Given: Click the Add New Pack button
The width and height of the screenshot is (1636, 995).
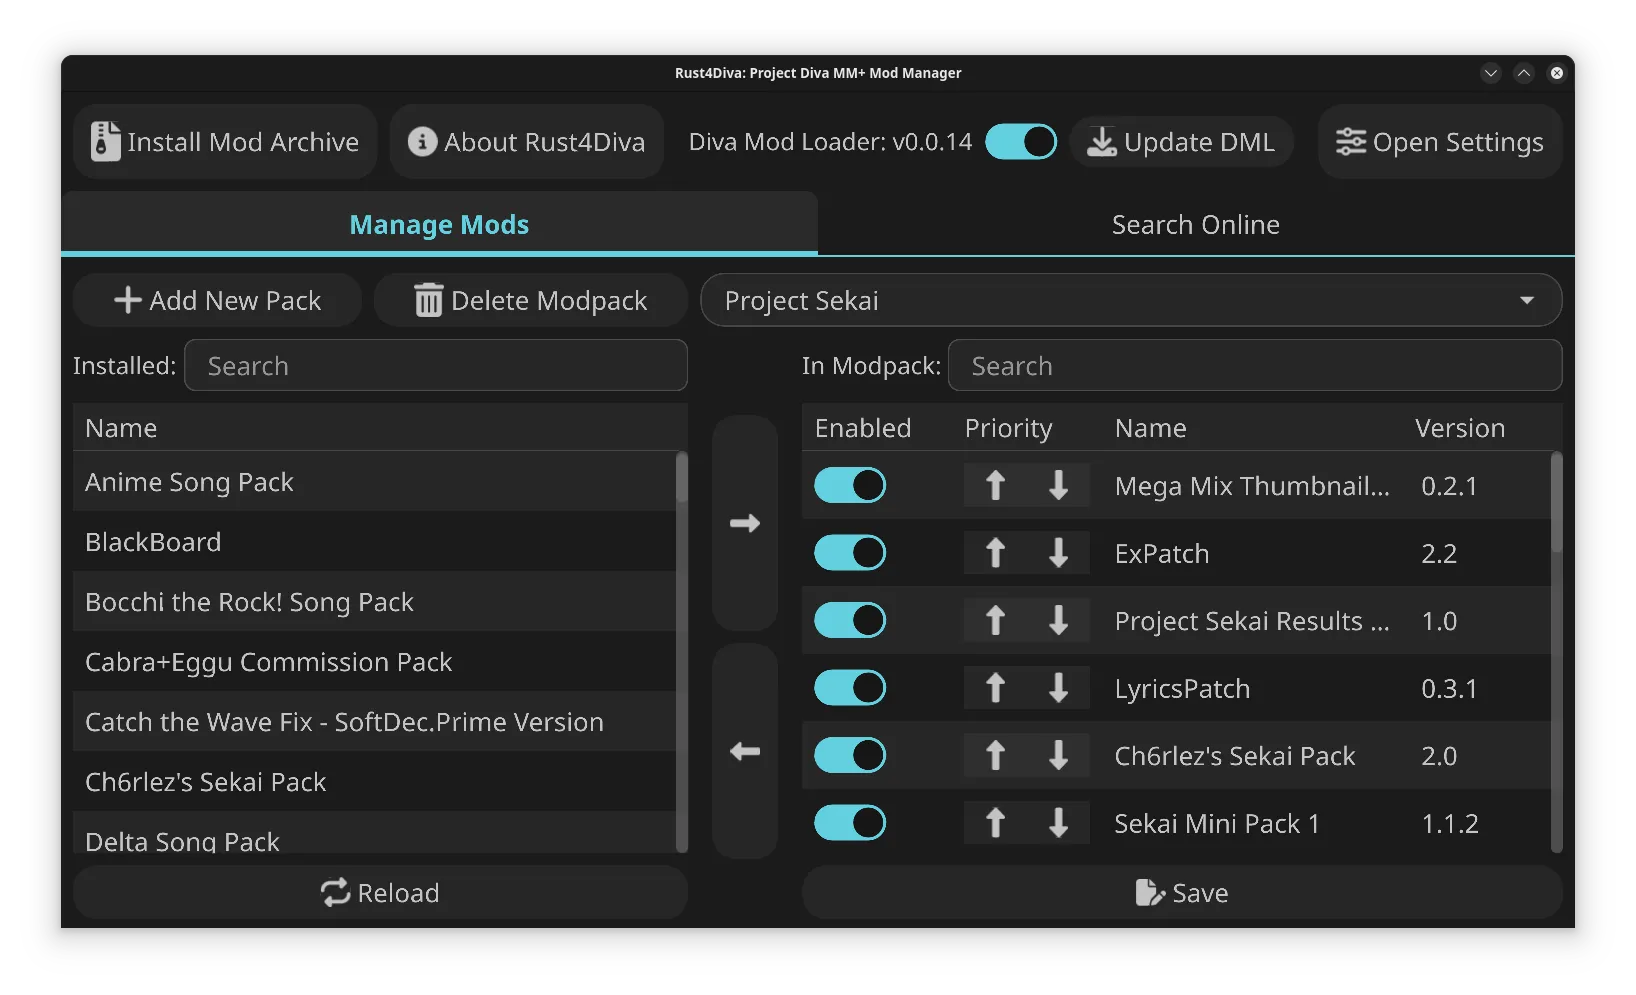Looking at the screenshot, I should click(x=217, y=301).
